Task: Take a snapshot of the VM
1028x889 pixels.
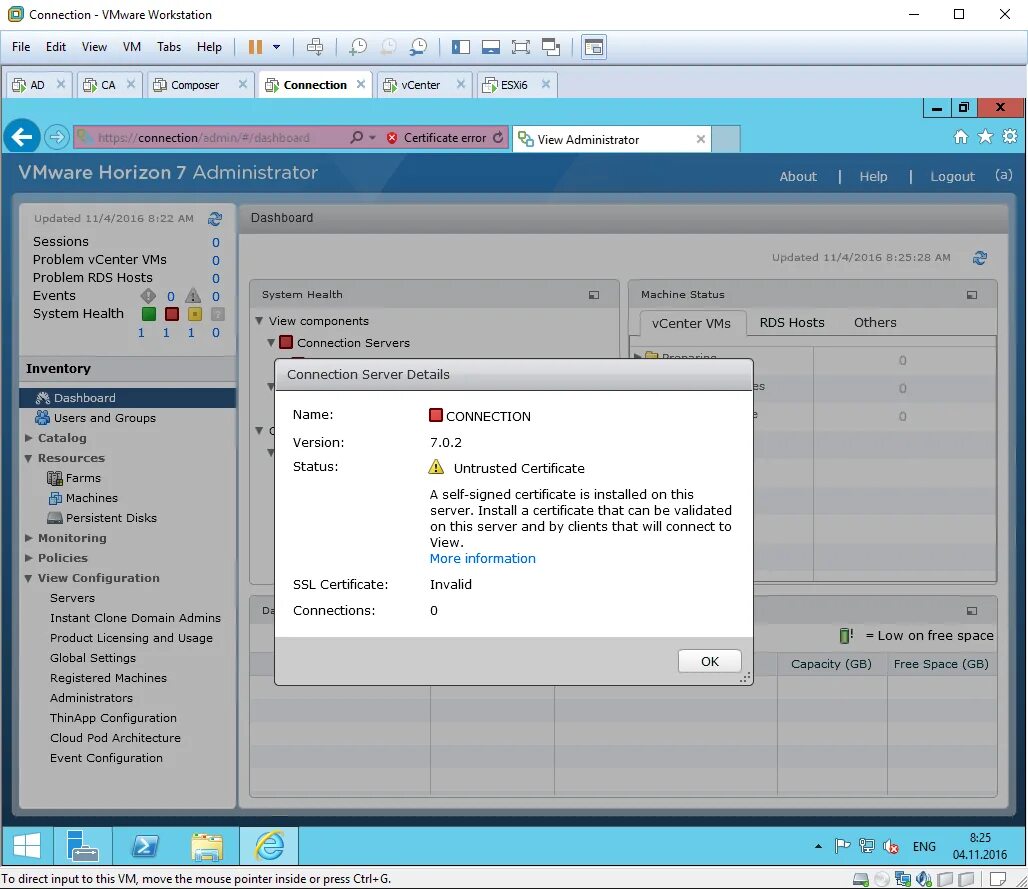Action: 358,47
